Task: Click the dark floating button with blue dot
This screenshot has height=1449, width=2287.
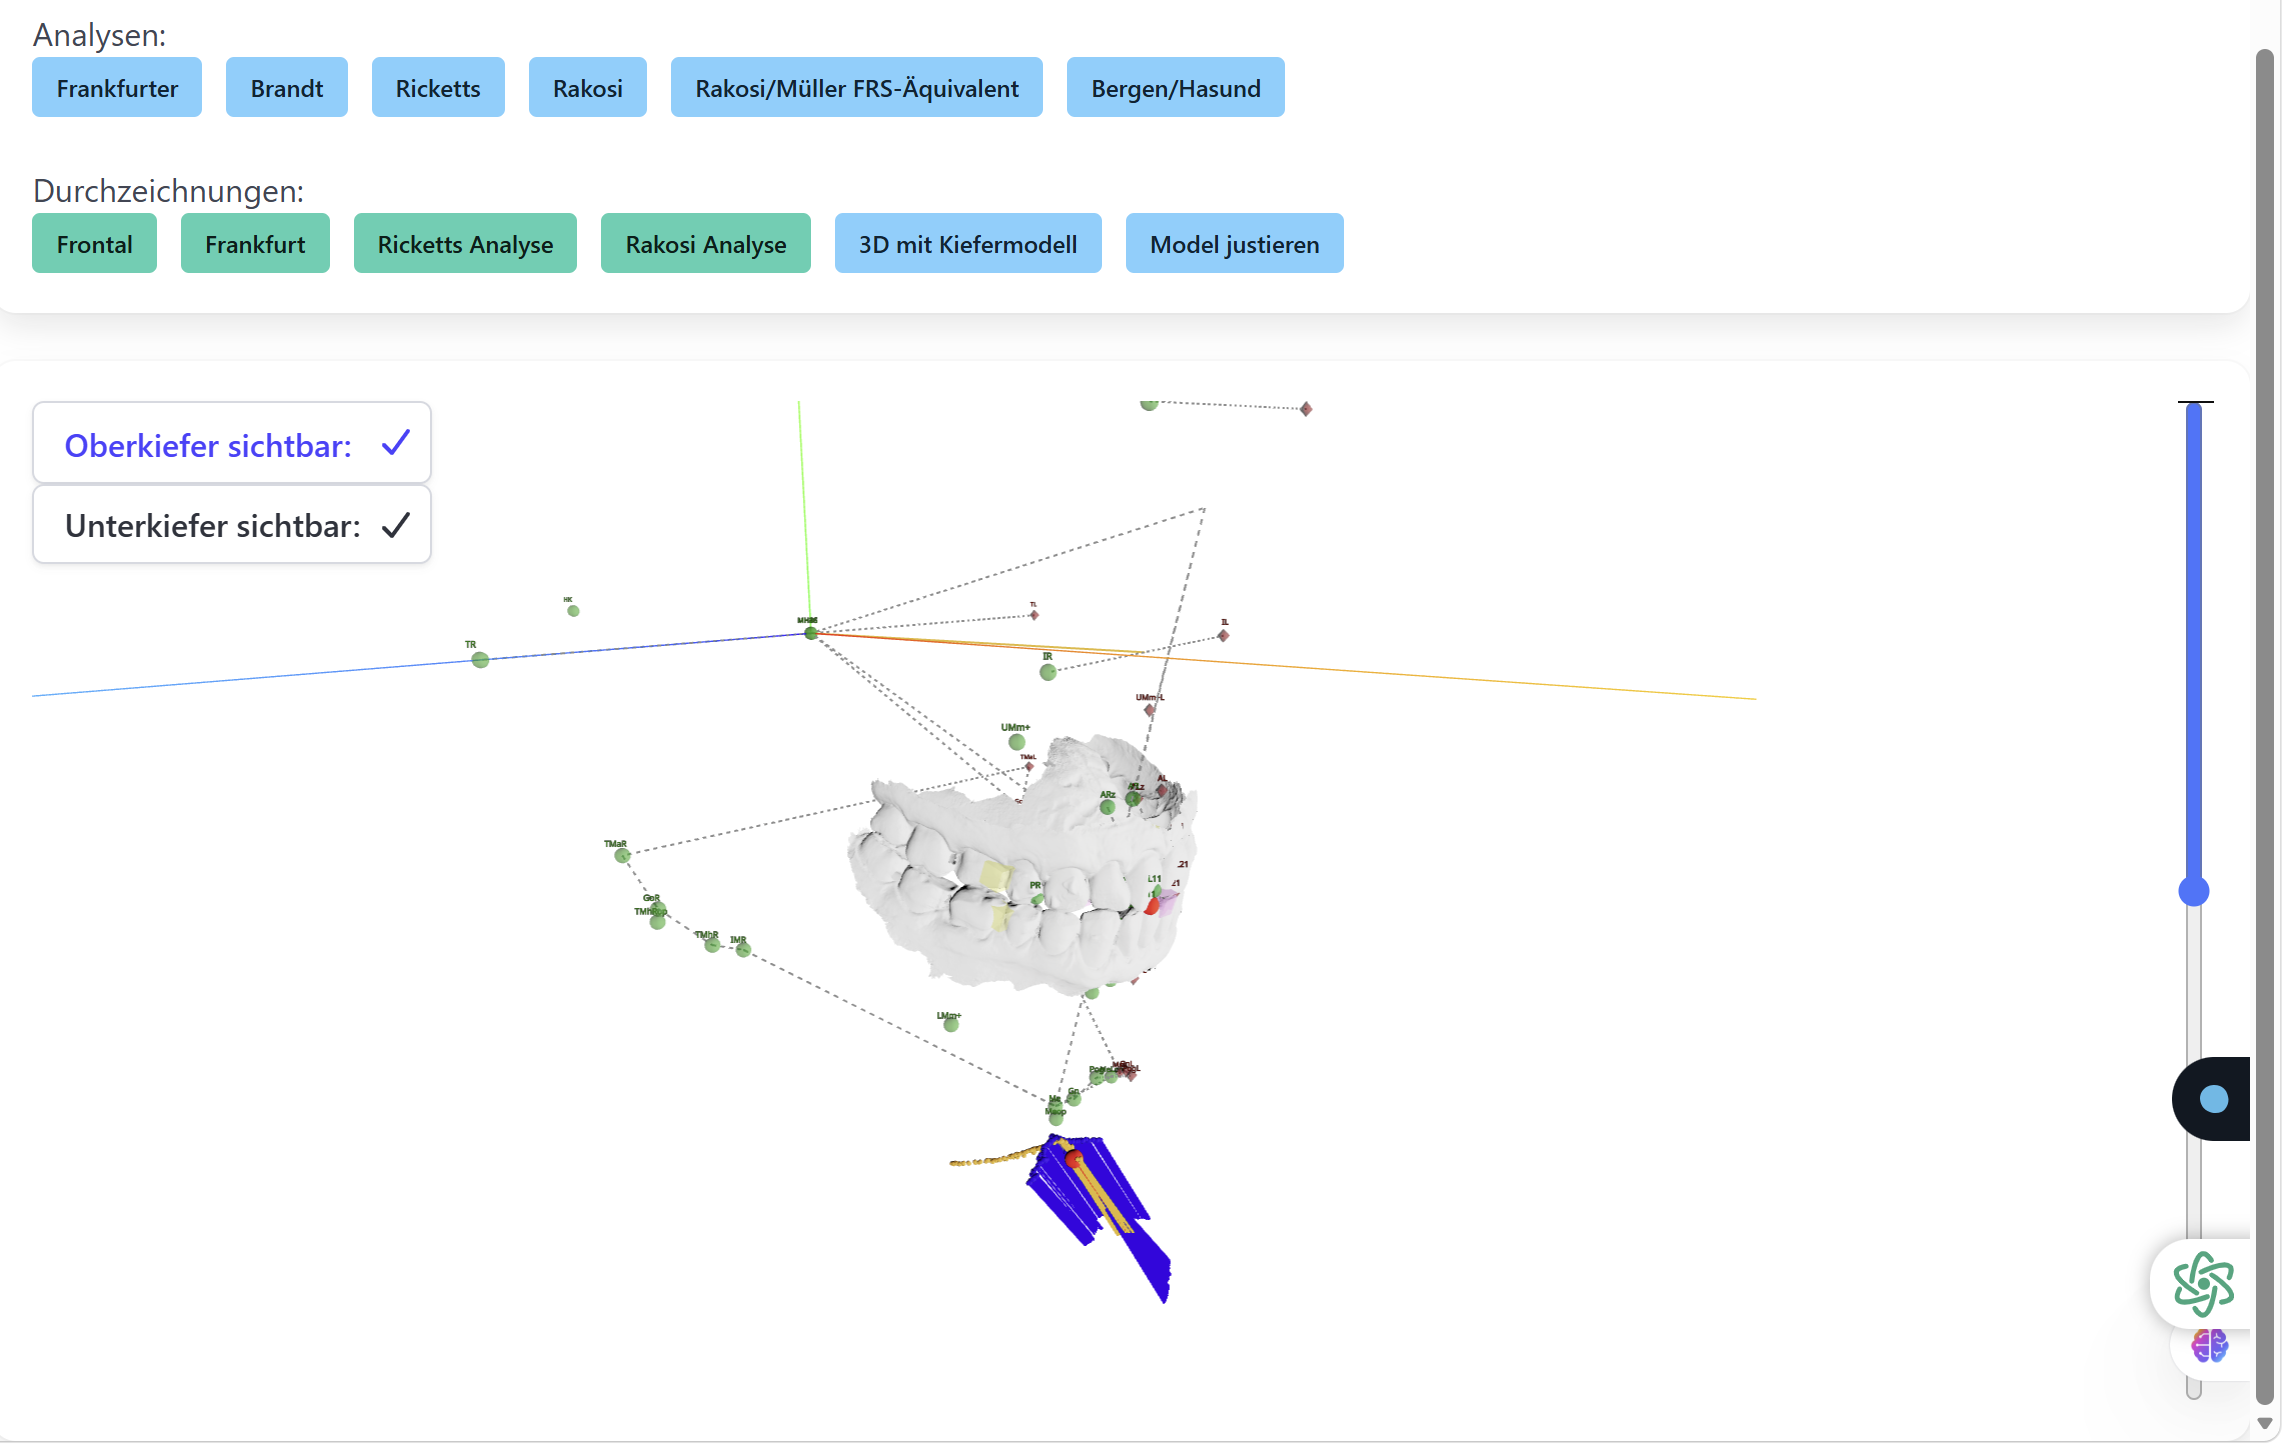Action: click(x=2211, y=1100)
